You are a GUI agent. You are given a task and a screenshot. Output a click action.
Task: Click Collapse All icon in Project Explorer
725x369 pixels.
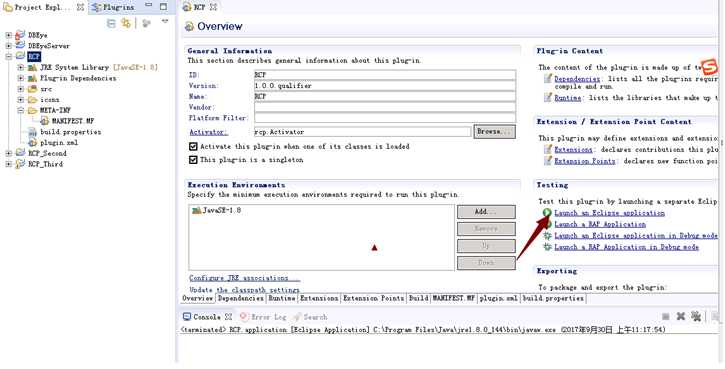(111, 23)
